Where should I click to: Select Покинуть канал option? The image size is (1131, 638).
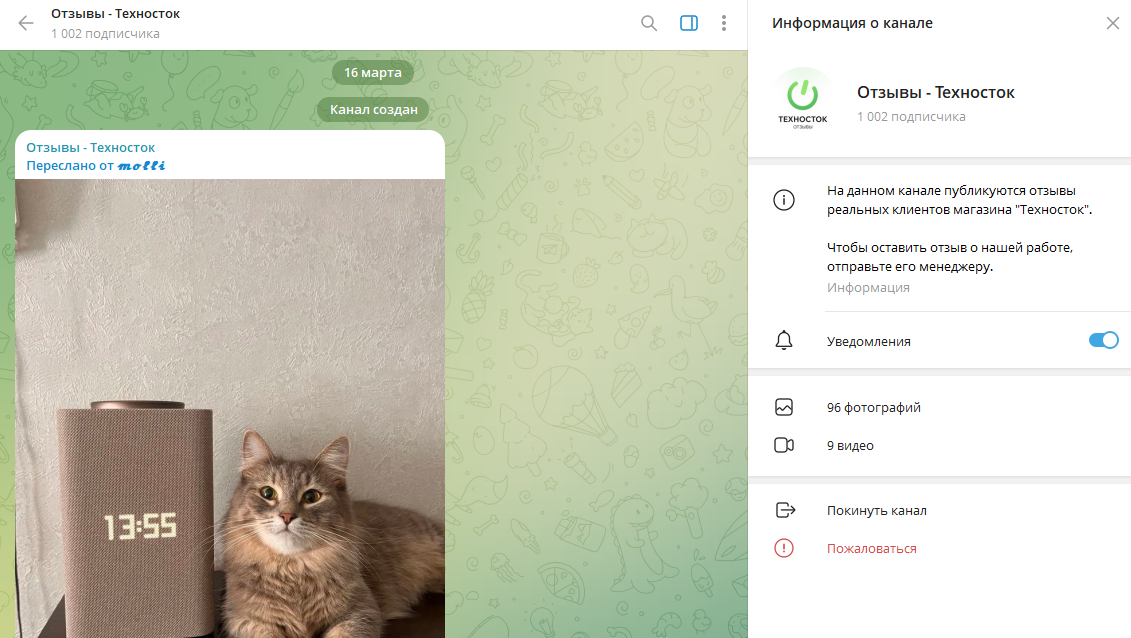(876, 510)
